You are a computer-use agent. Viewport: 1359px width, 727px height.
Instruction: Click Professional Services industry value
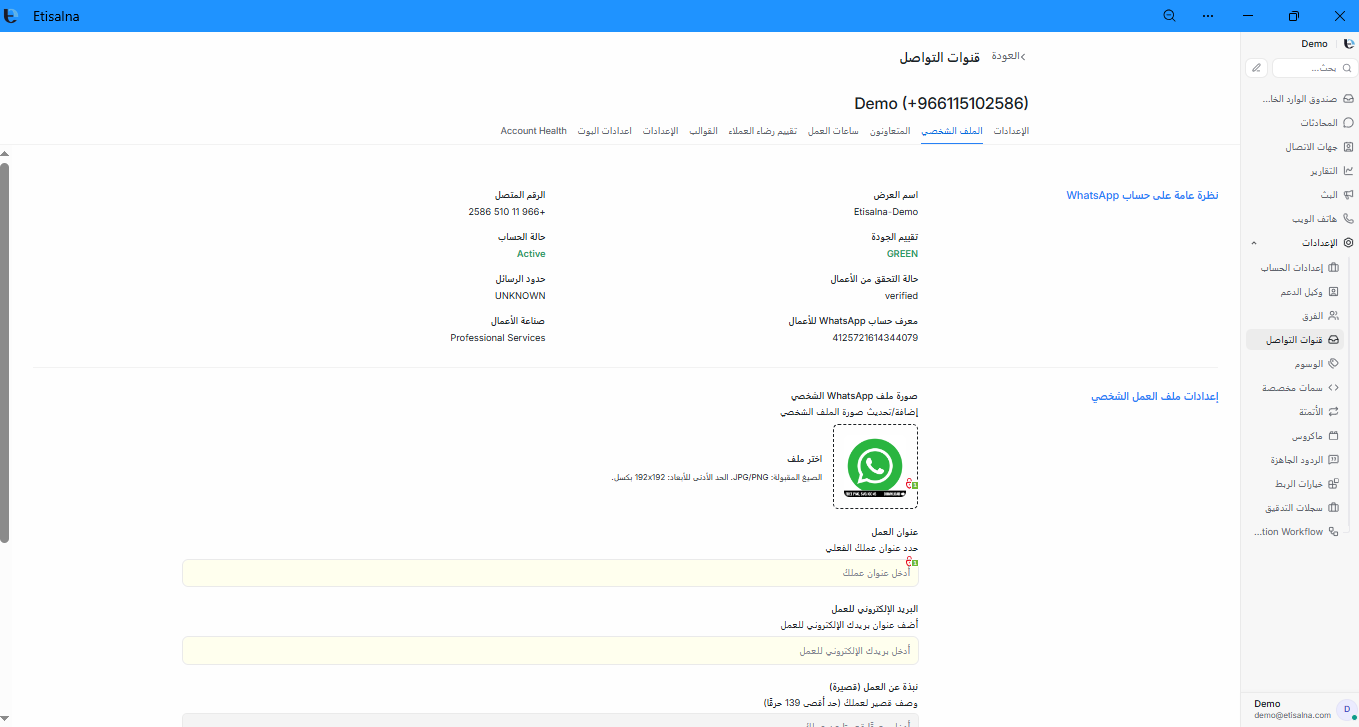498,338
